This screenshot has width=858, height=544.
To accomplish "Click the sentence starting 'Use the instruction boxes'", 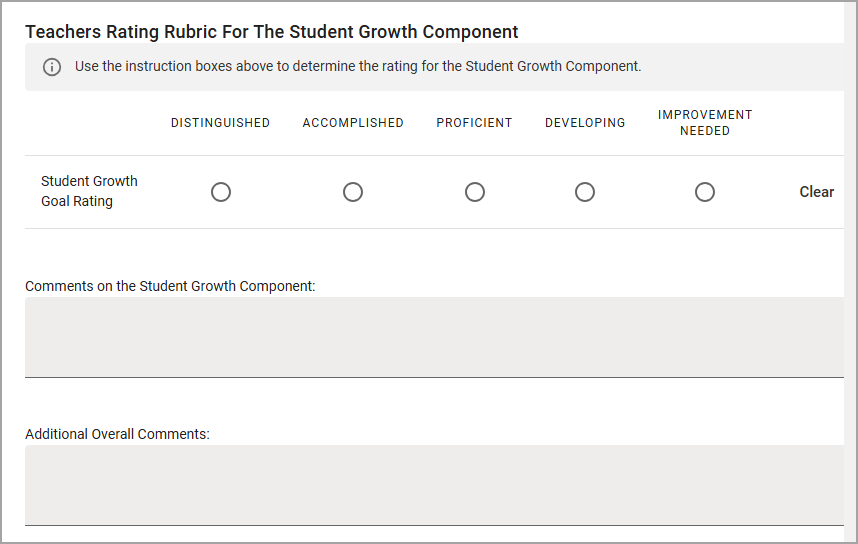I will pos(358,66).
